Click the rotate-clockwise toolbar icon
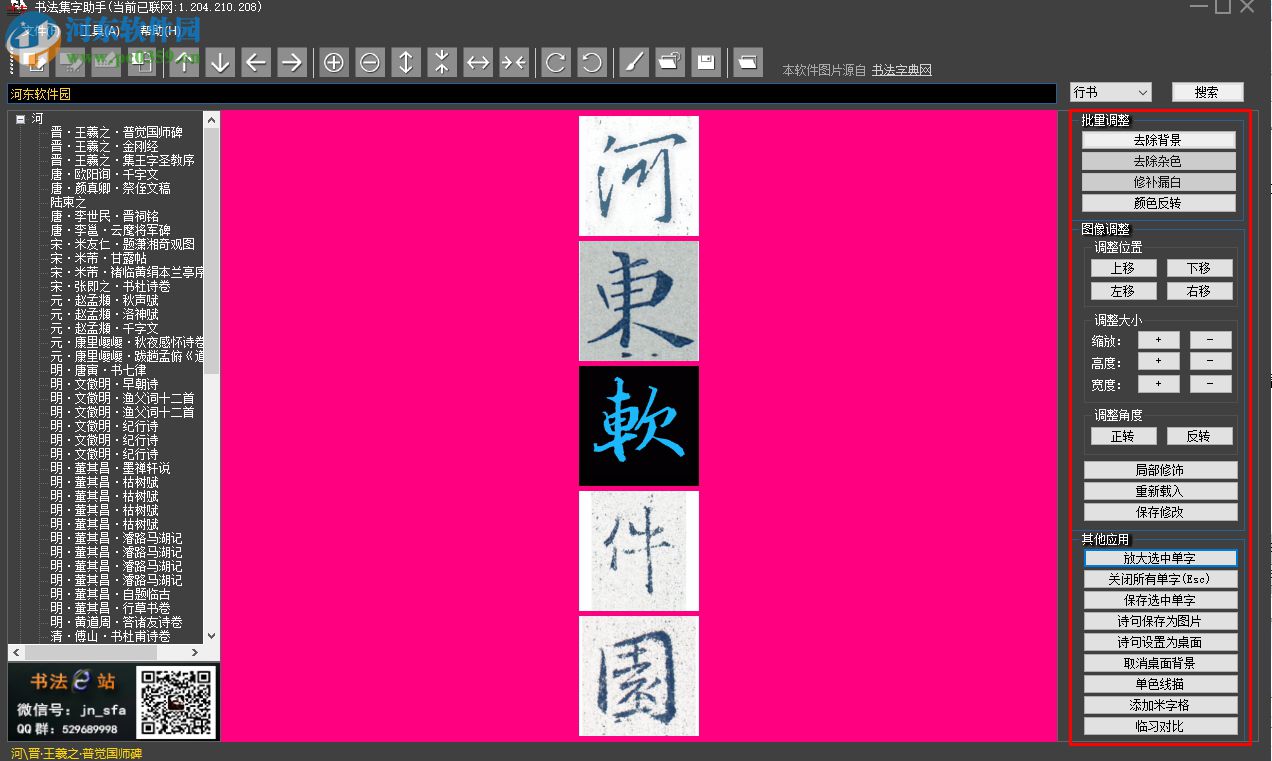 click(556, 62)
